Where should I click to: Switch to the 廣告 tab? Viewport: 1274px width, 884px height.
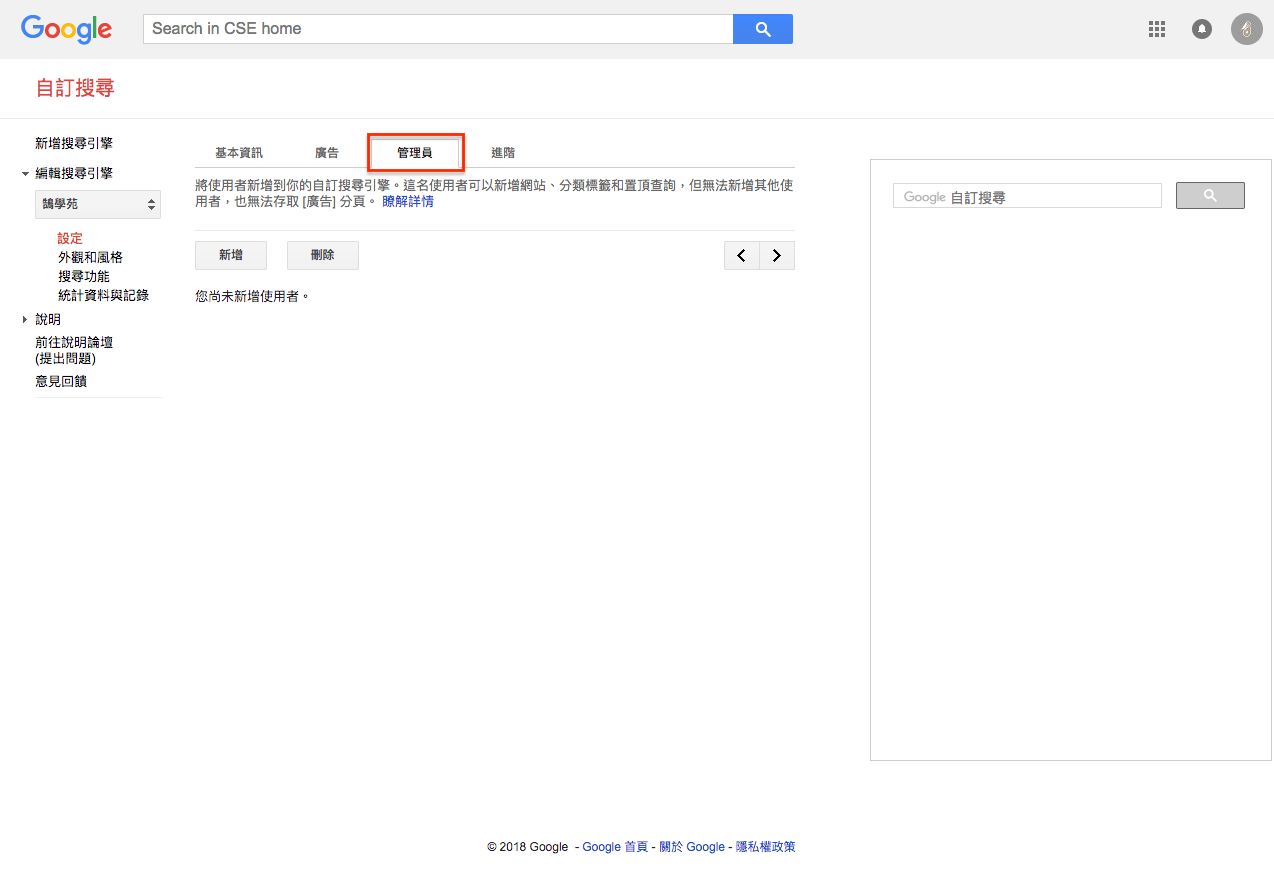click(327, 153)
